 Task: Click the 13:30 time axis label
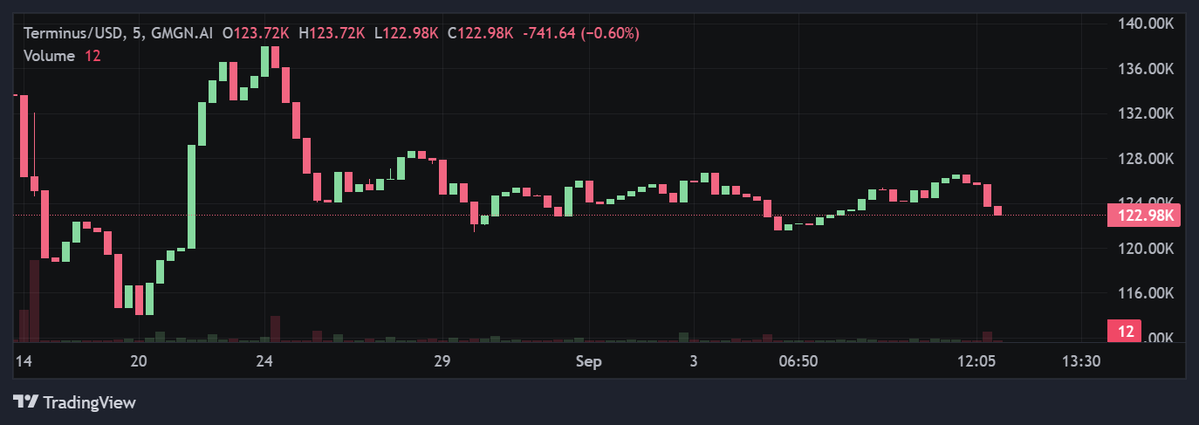pyautogui.click(x=1080, y=360)
